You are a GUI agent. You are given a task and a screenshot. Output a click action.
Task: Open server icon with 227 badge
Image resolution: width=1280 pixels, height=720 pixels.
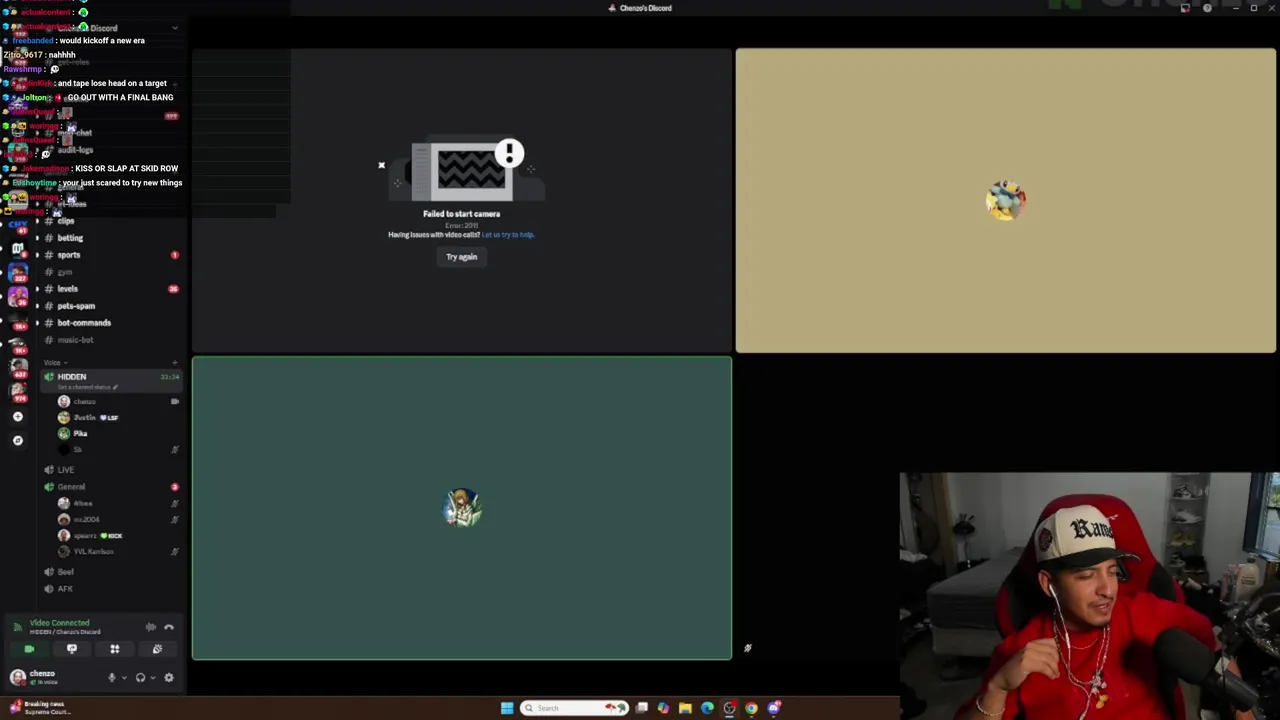[x=17, y=273]
